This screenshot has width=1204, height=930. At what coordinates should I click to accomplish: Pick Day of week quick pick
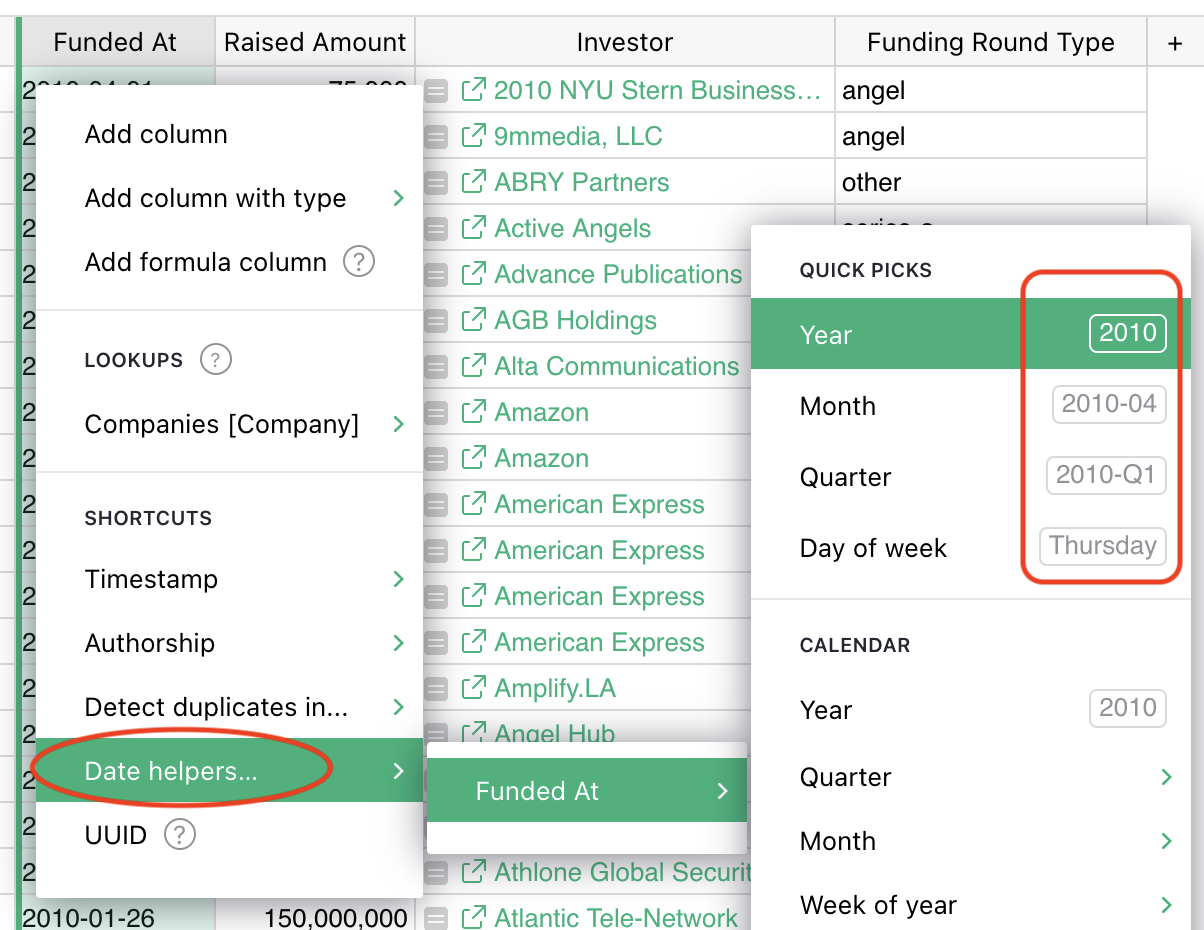pos(873,548)
